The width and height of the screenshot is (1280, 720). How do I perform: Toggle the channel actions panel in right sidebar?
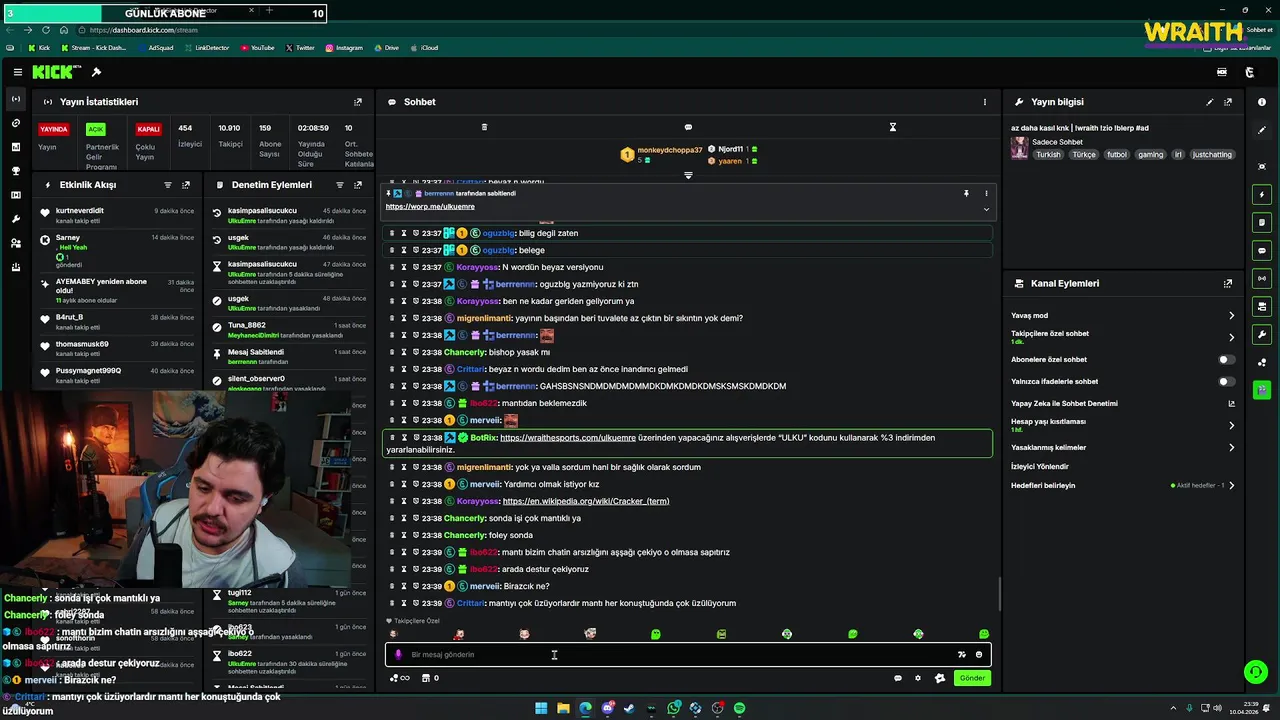(x=1262, y=306)
